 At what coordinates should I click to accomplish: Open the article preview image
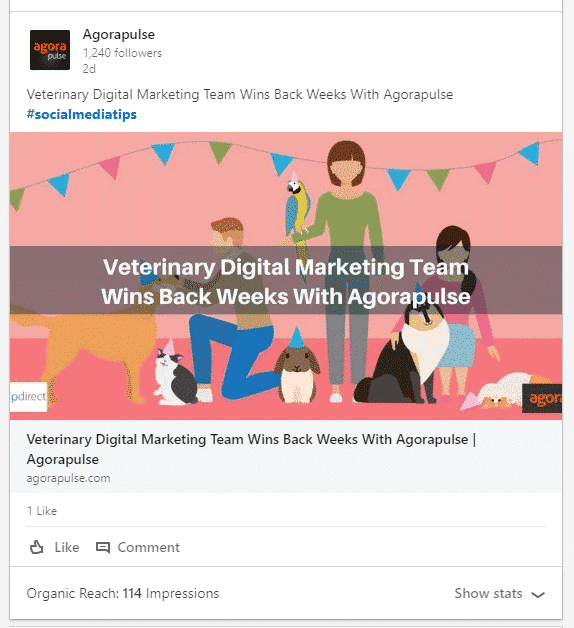286,276
